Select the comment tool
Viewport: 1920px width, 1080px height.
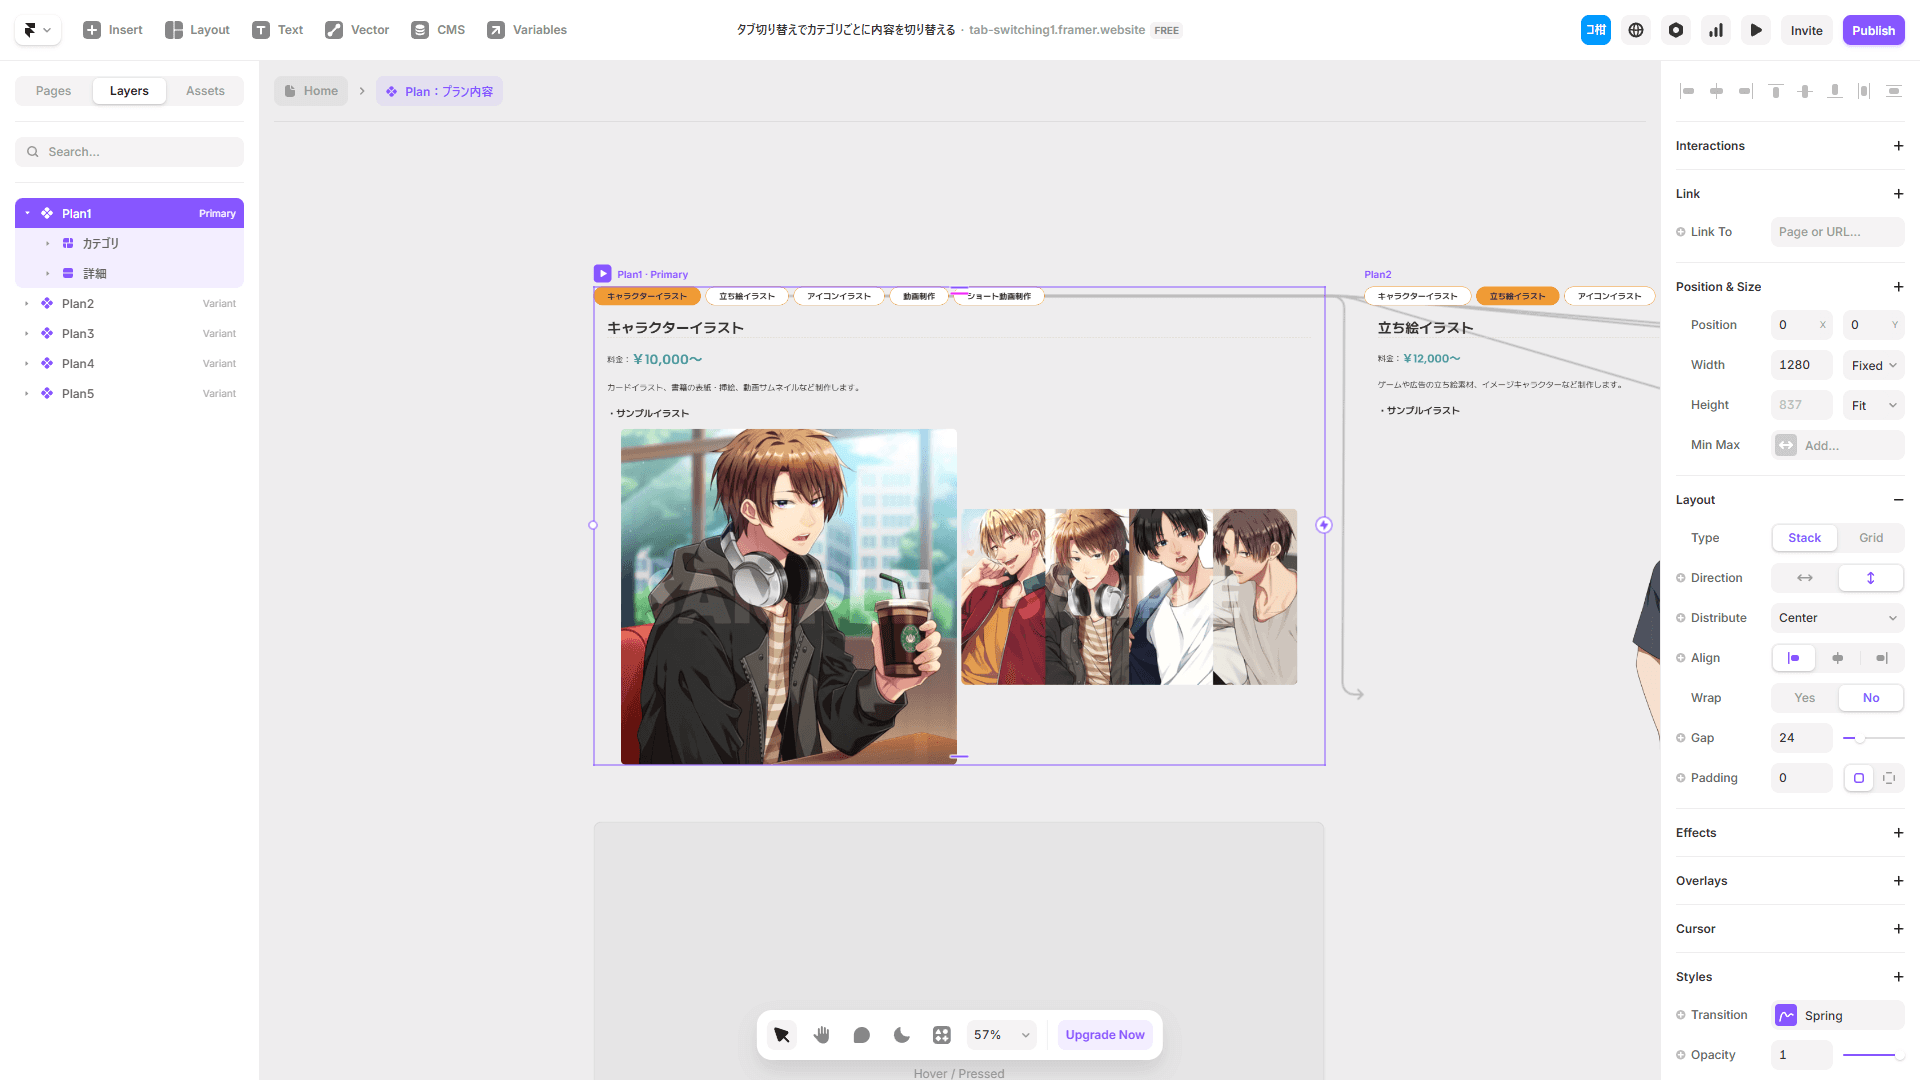[861, 1035]
